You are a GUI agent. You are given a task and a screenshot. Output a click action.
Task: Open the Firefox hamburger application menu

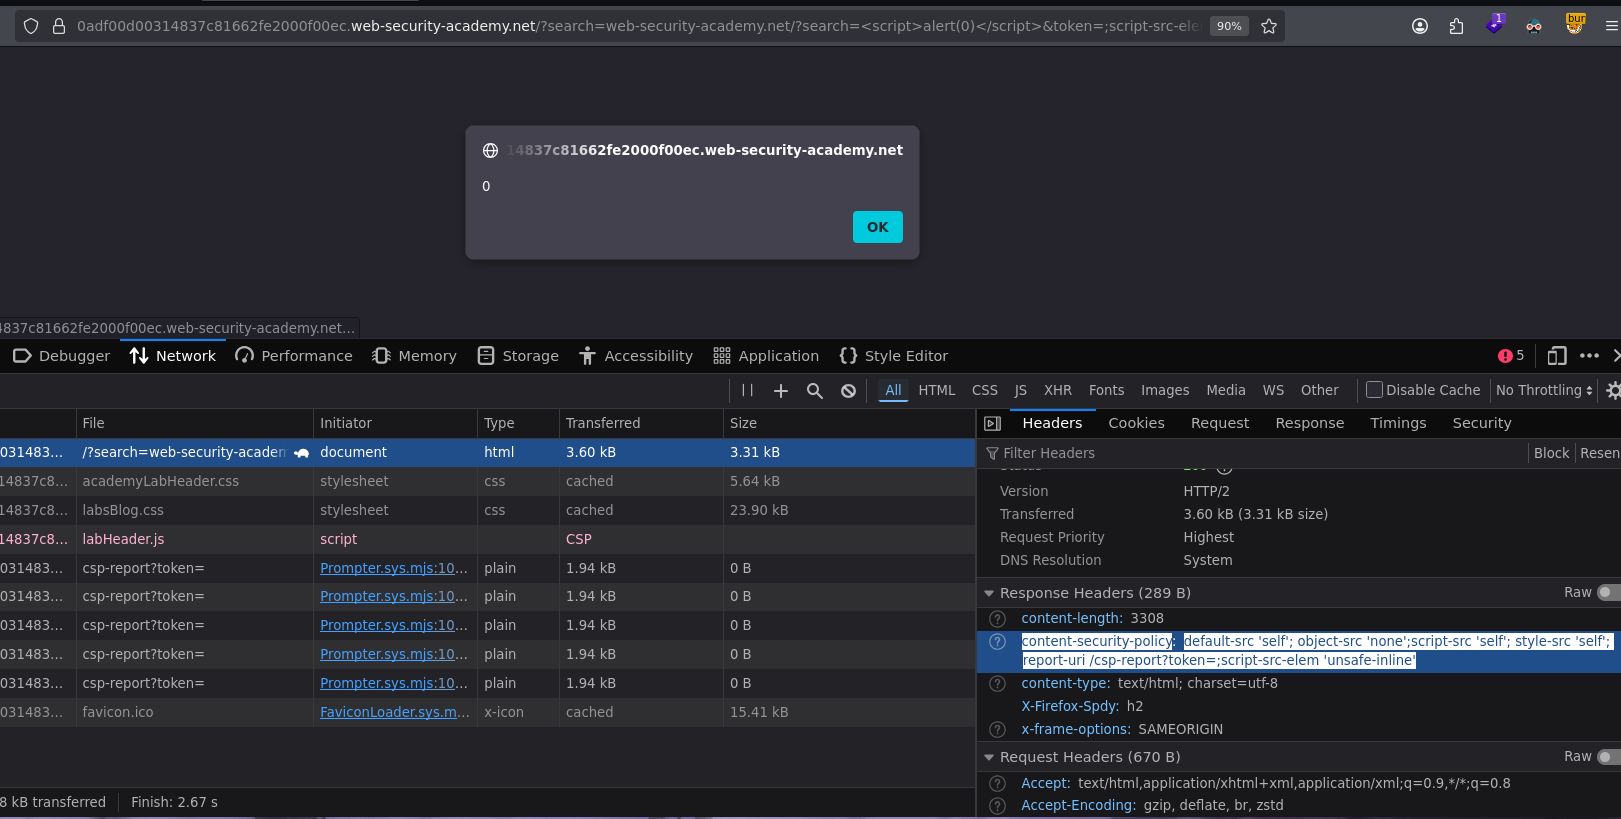point(1611,26)
